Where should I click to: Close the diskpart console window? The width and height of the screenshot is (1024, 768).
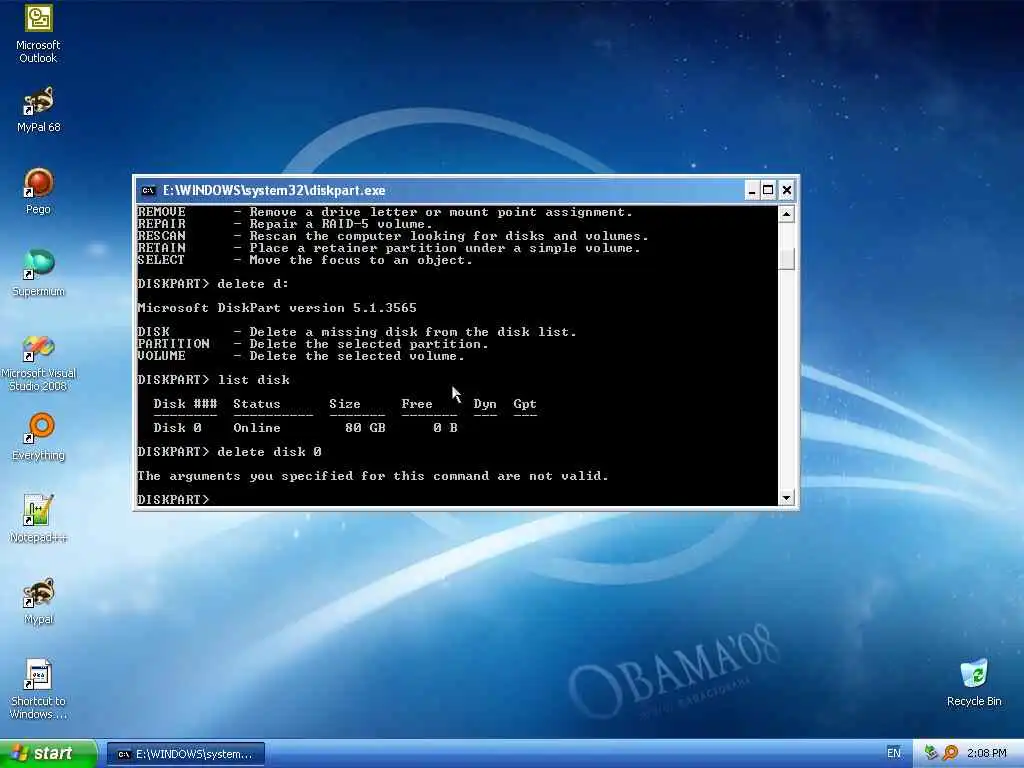[x=787, y=191]
